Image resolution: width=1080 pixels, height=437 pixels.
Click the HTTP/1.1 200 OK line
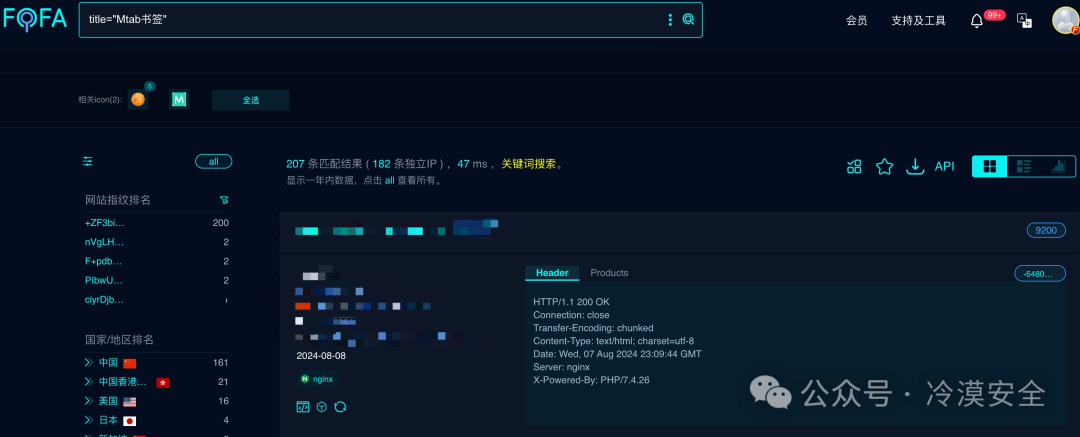coord(572,302)
